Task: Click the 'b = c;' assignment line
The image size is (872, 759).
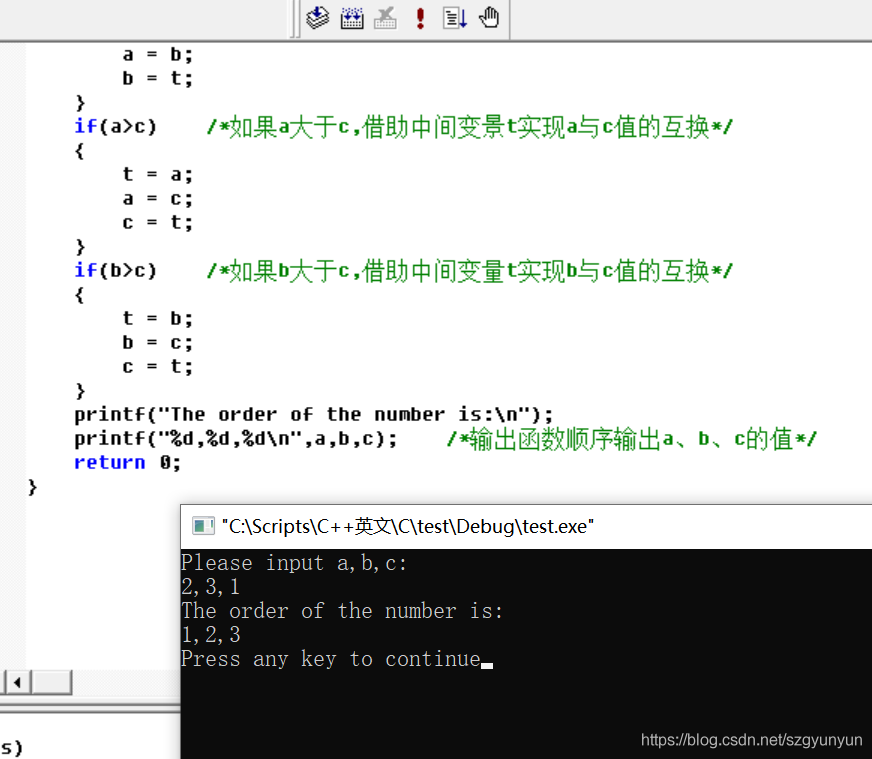Action: [157, 343]
